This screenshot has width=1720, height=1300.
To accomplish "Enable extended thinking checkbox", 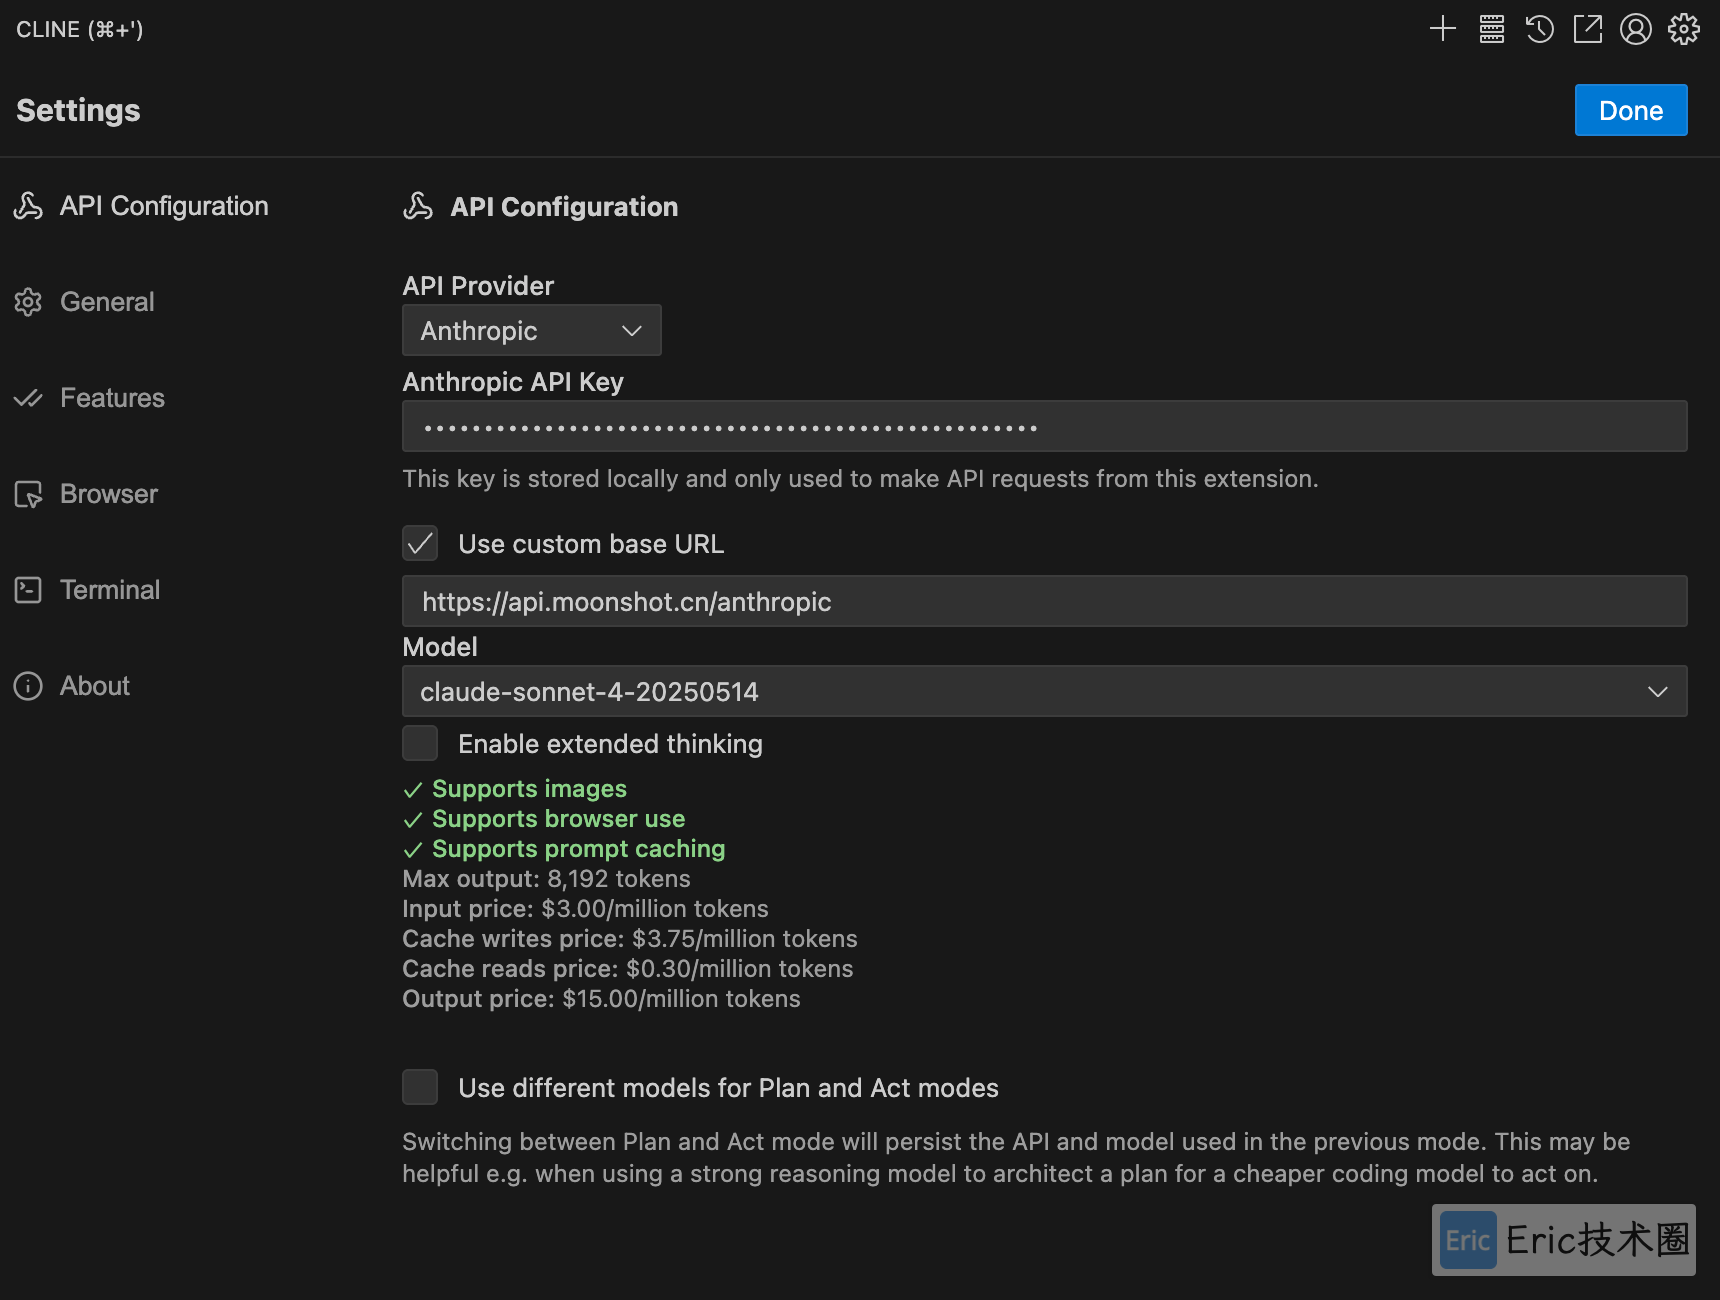I will coord(420,744).
